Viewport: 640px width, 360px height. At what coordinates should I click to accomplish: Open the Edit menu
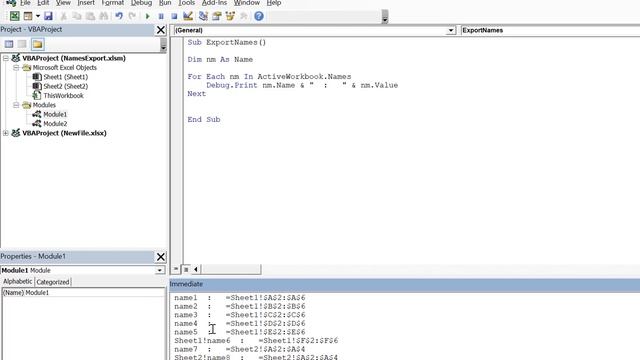click(x=43, y=3)
